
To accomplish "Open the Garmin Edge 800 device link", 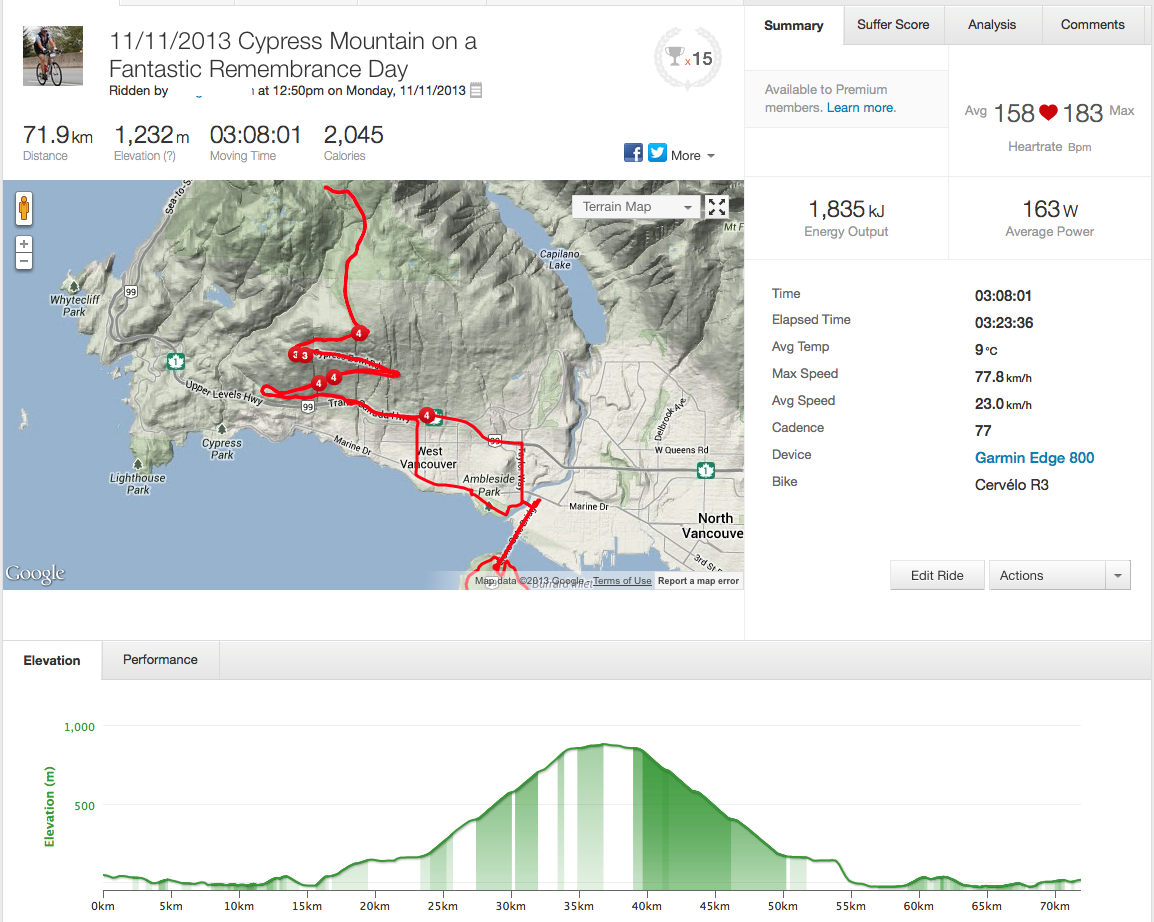I will click(x=1034, y=458).
